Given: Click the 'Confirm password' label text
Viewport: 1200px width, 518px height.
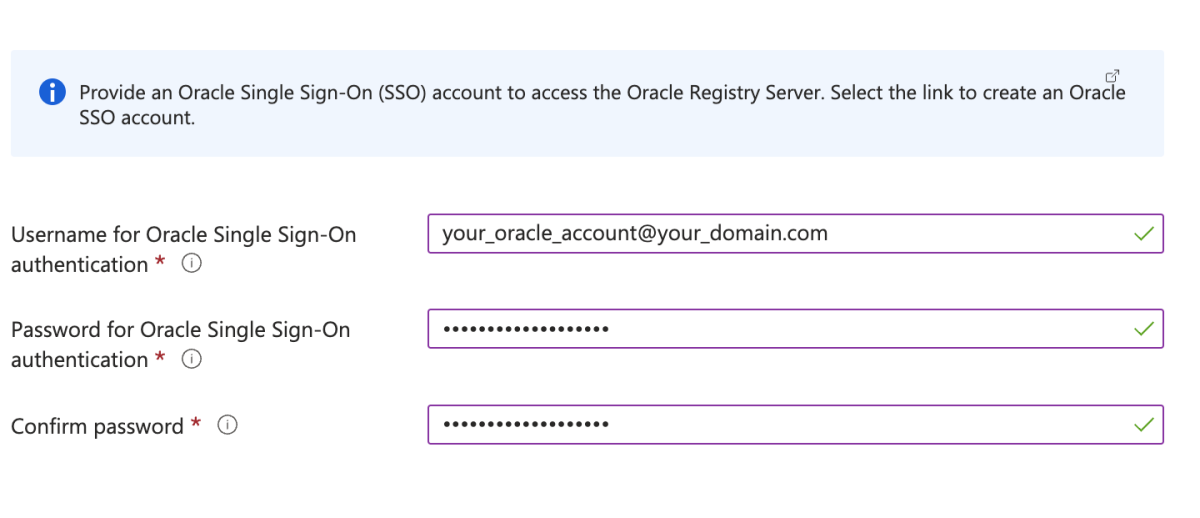Looking at the screenshot, I should pyautogui.click(x=97, y=427).
